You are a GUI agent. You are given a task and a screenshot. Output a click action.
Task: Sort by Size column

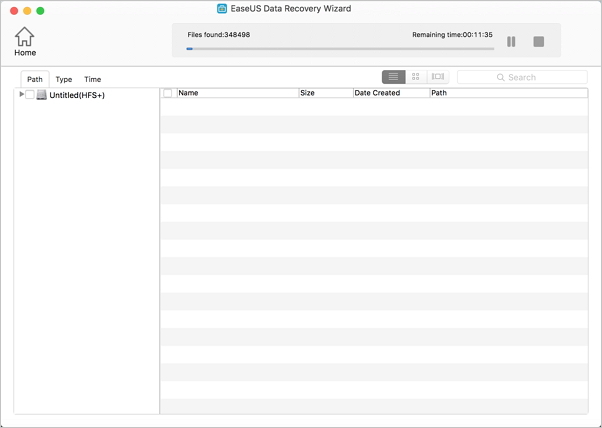point(326,93)
